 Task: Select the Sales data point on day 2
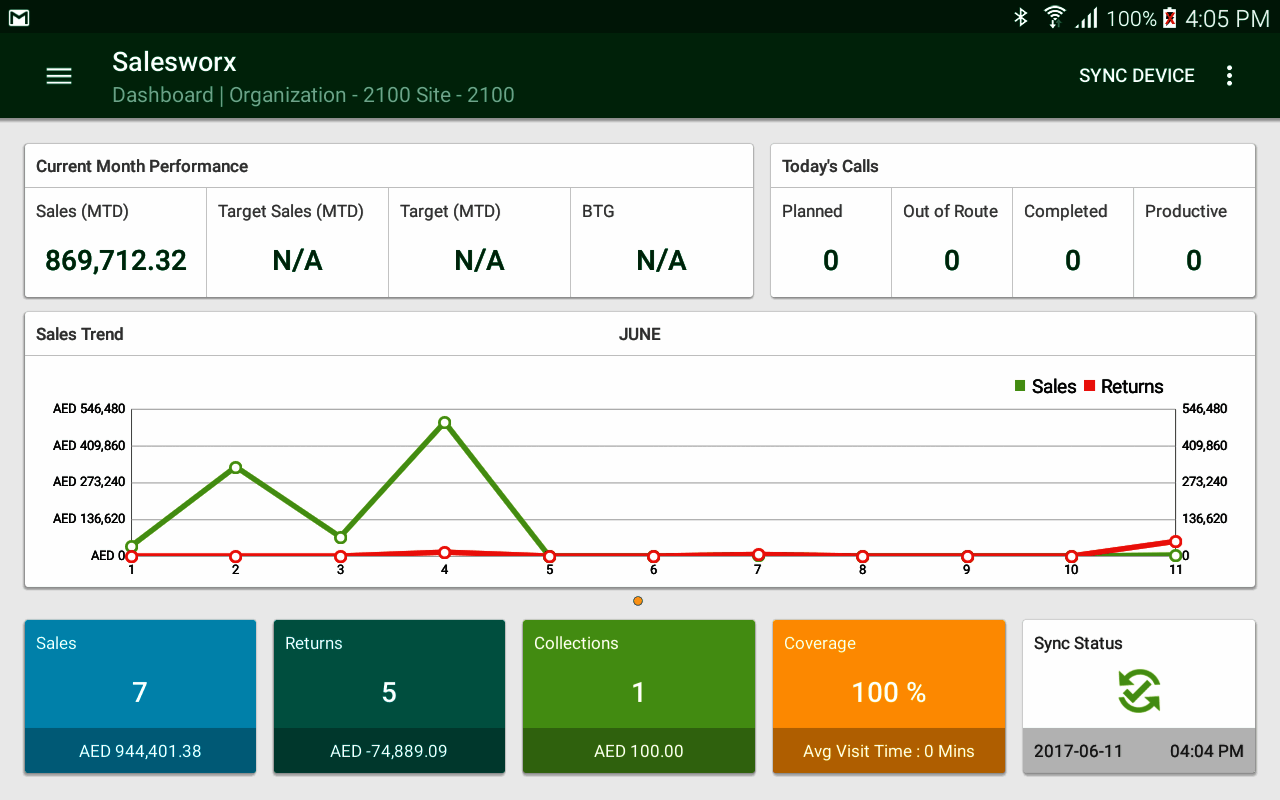point(236,467)
